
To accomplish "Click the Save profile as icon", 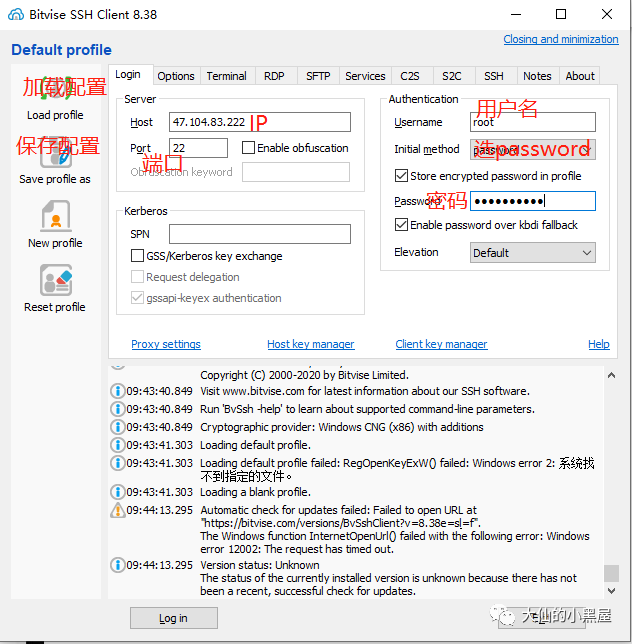I will point(55,154).
